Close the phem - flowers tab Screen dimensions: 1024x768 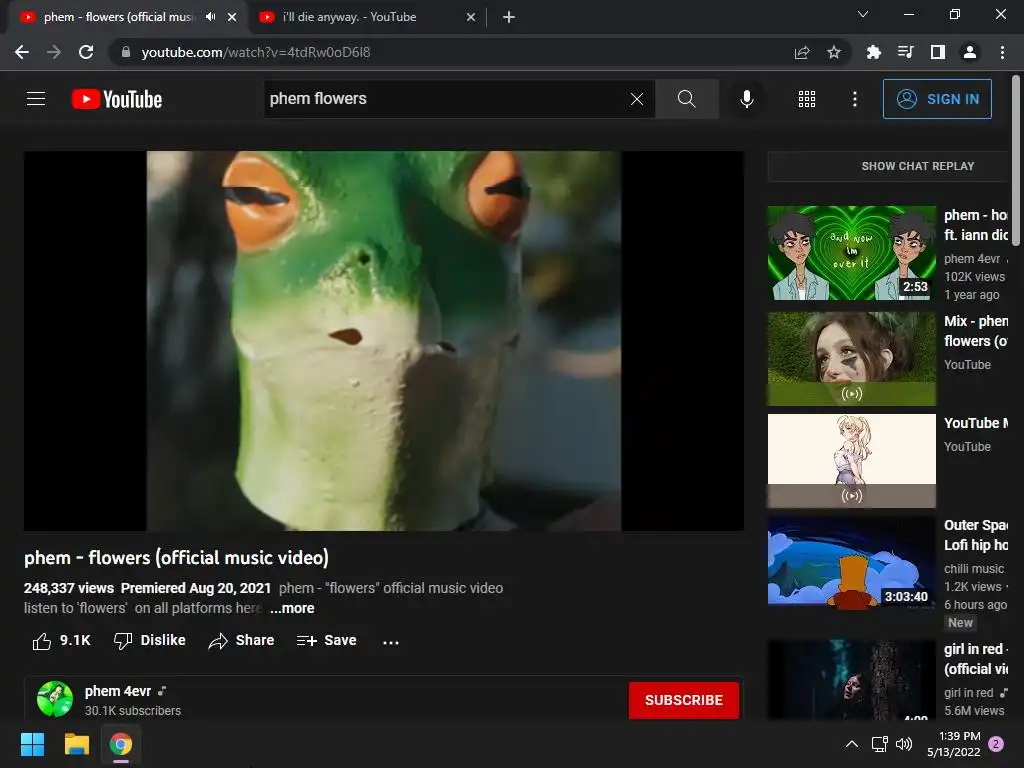[232, 17]
